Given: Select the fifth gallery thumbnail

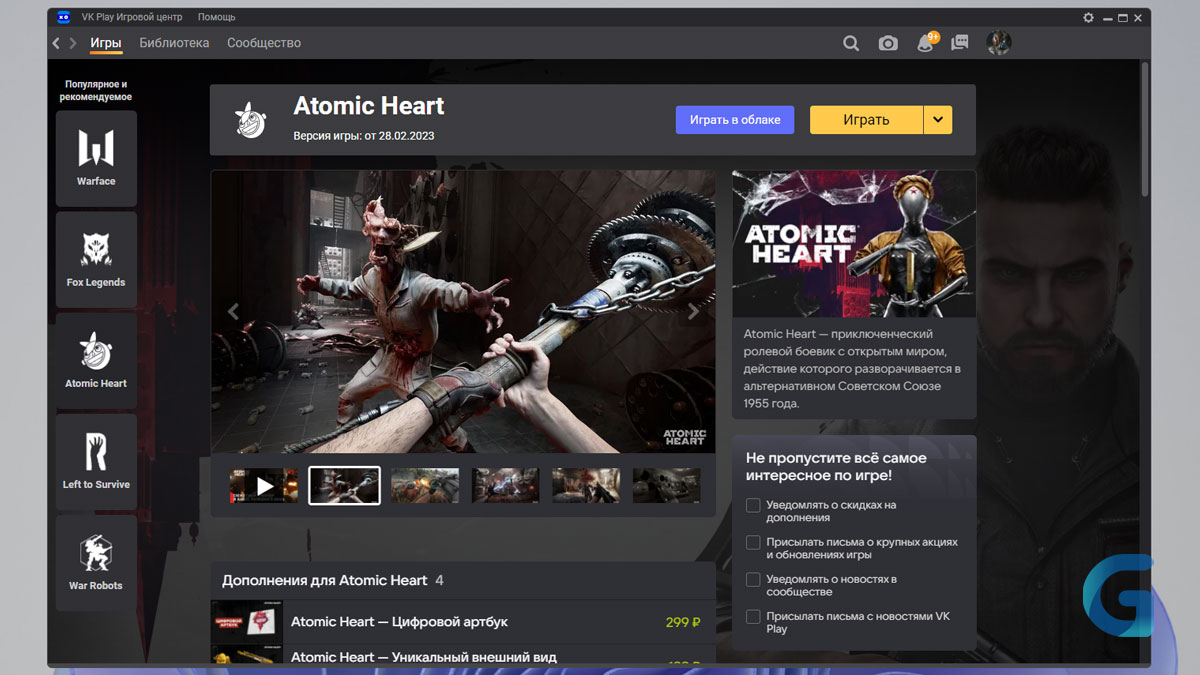Looking at the screenshot, I should 586,486.
